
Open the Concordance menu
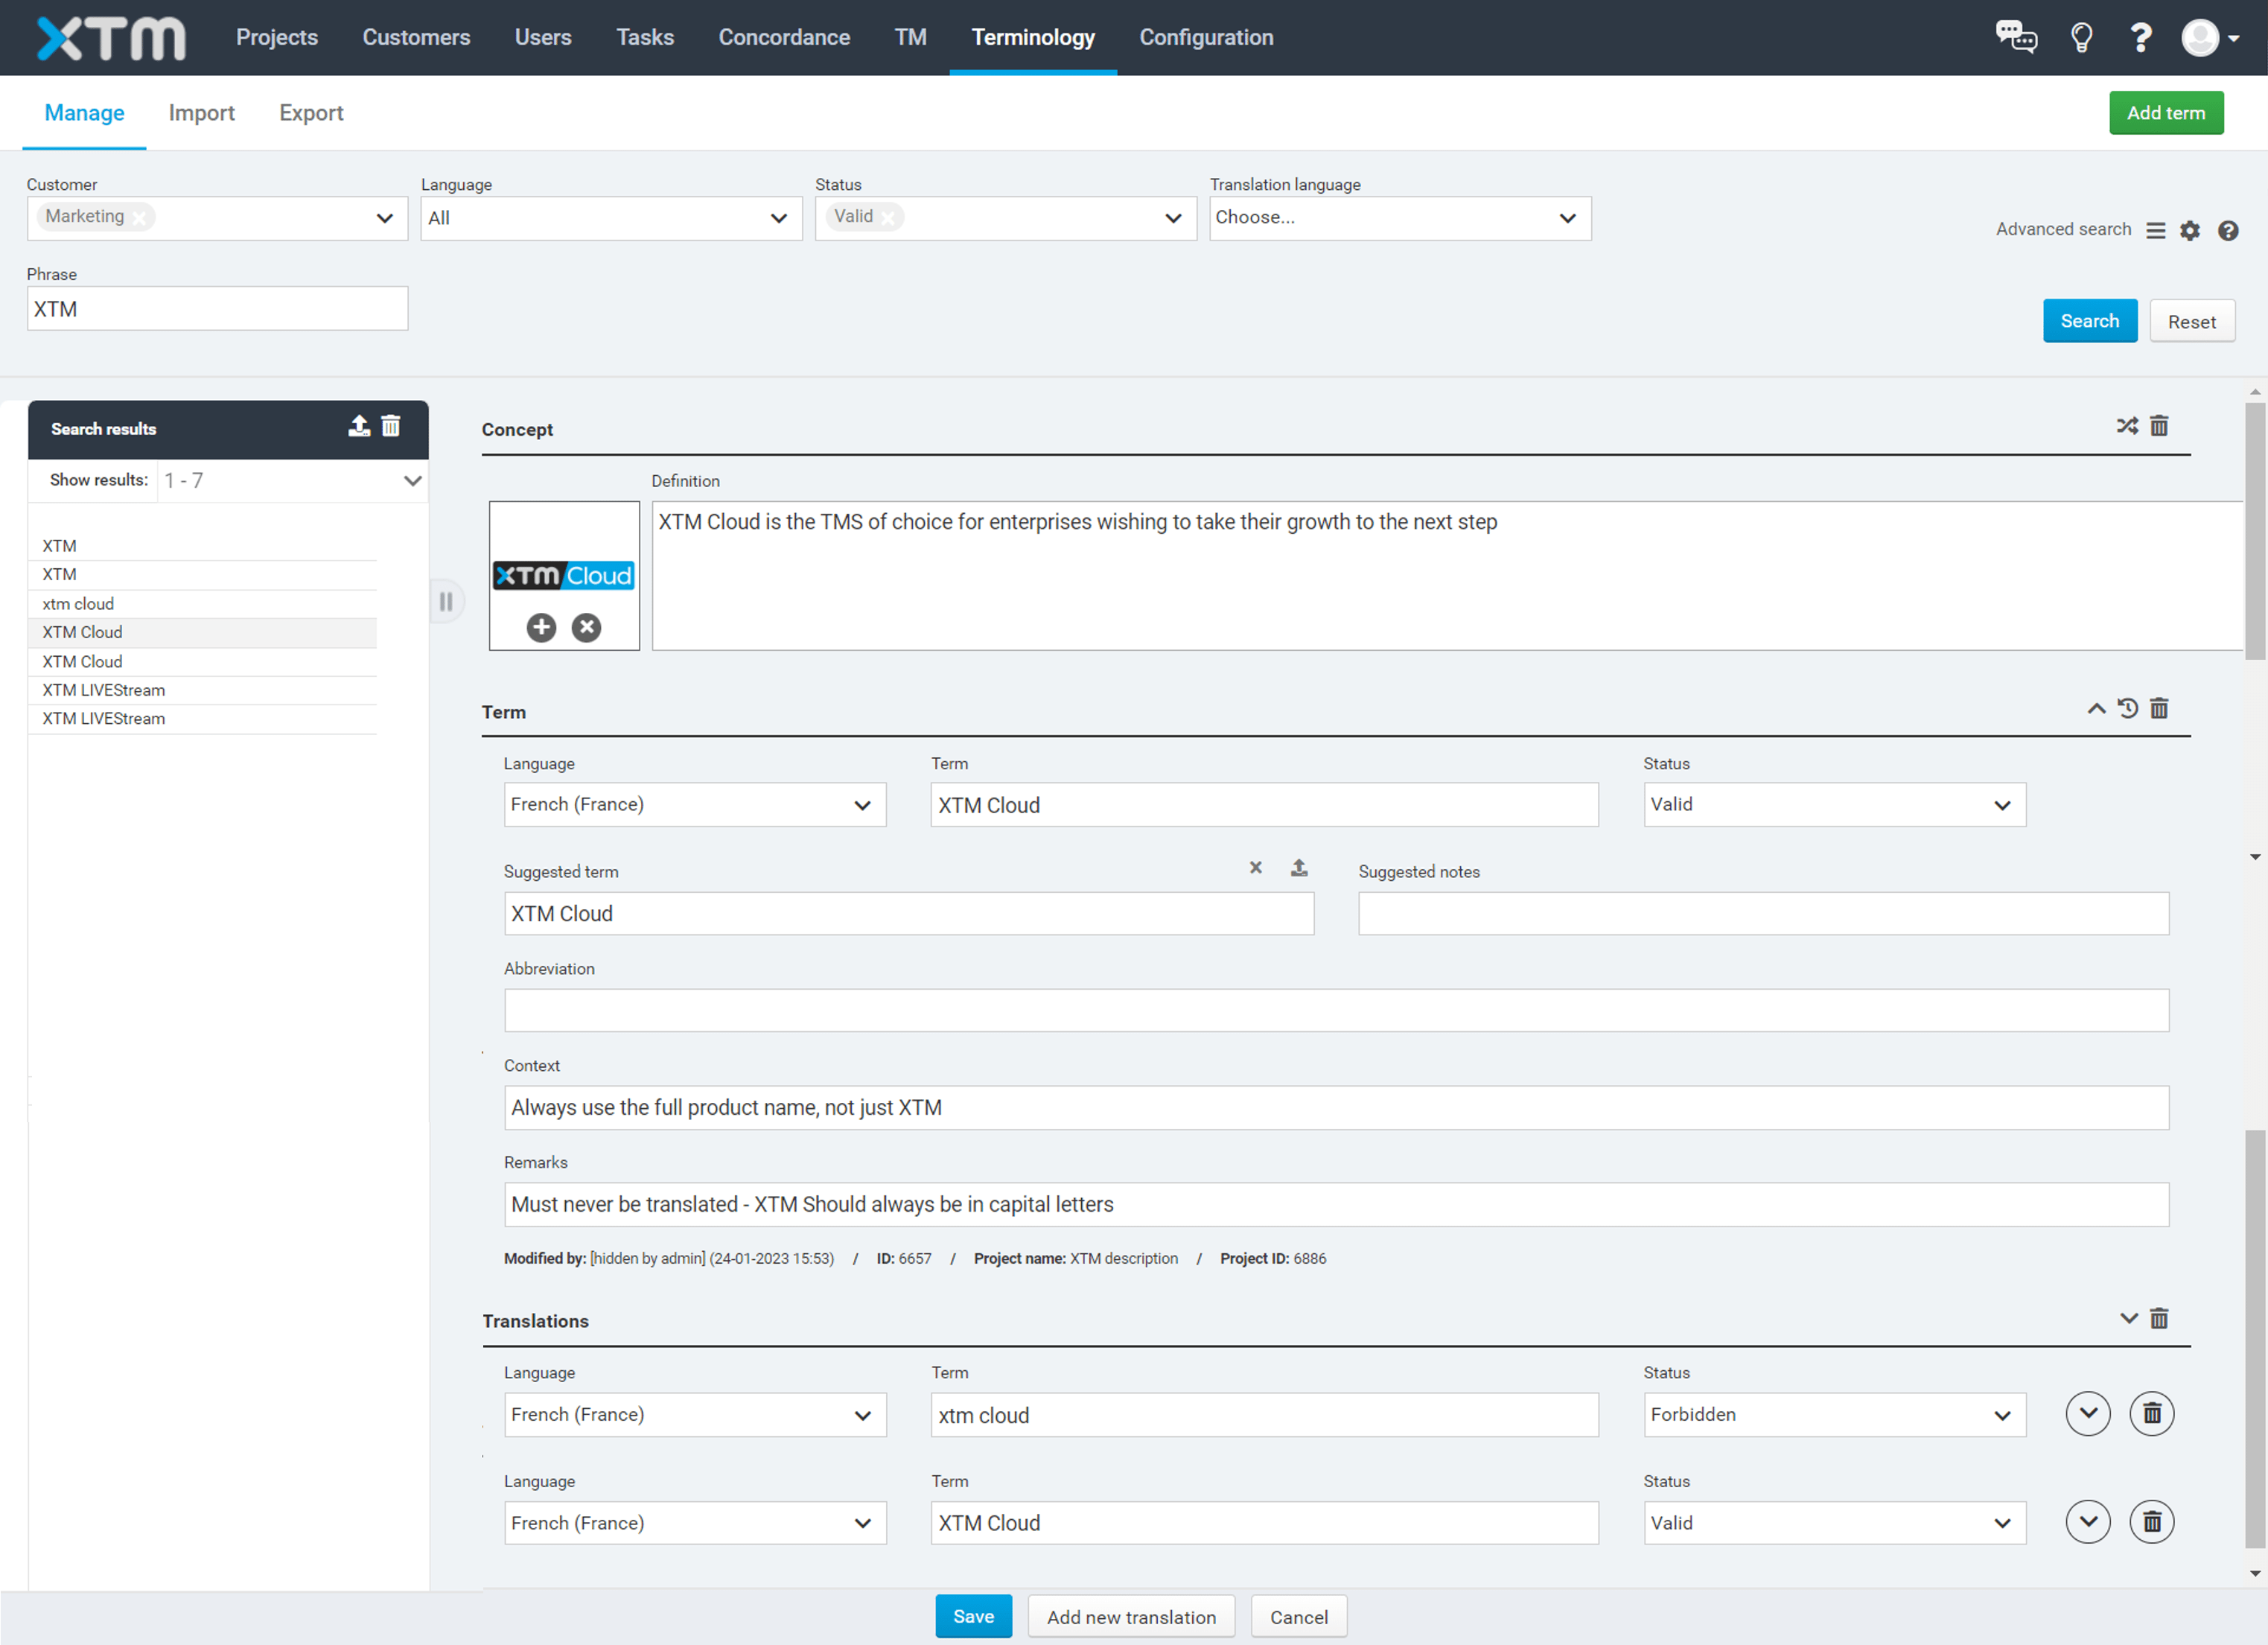tap(784, 37)
